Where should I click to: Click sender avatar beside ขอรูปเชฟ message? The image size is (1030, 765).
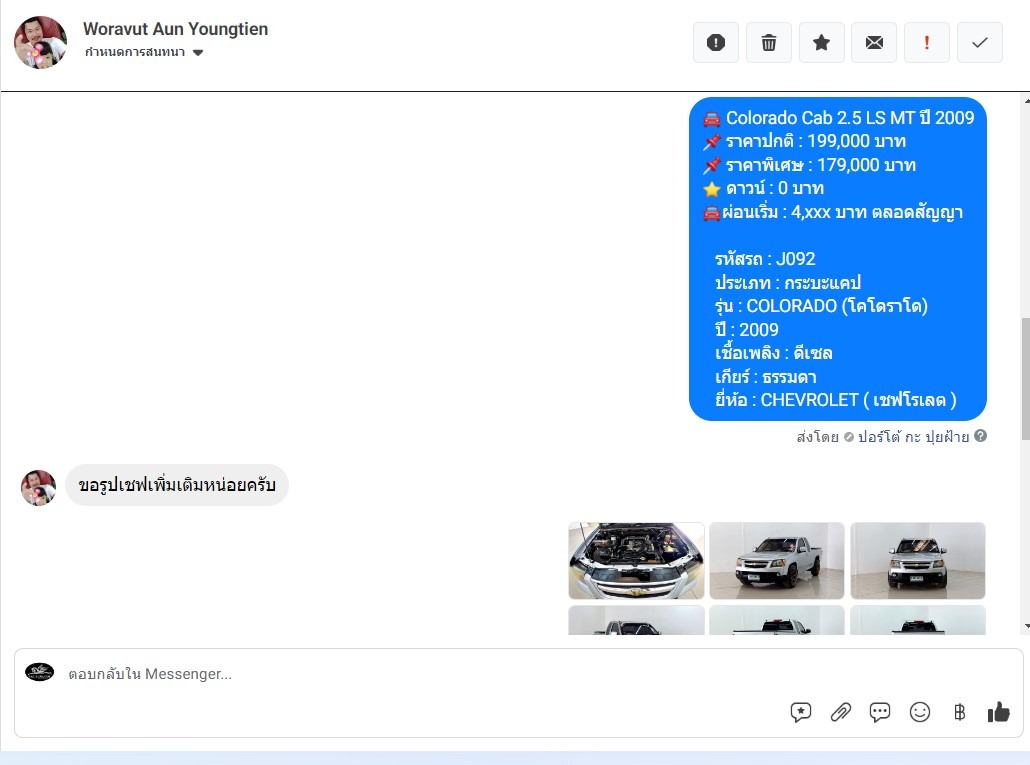coord(38,488)
